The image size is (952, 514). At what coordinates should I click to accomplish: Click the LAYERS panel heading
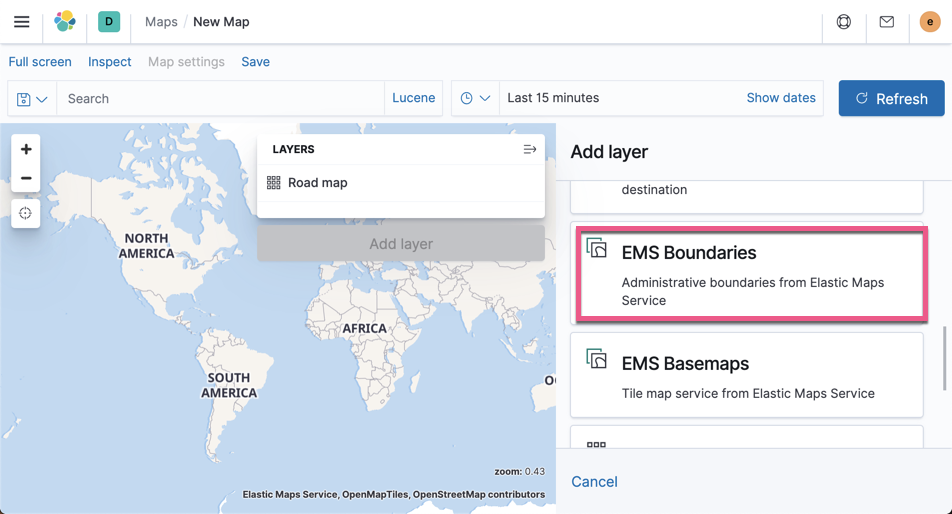(293, 149)
